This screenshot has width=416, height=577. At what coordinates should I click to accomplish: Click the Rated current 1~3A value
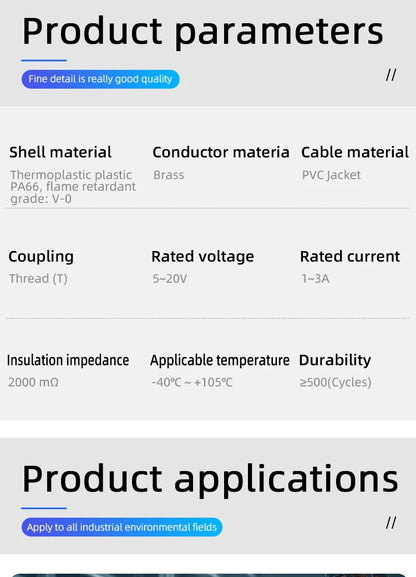tap(315, 279)
